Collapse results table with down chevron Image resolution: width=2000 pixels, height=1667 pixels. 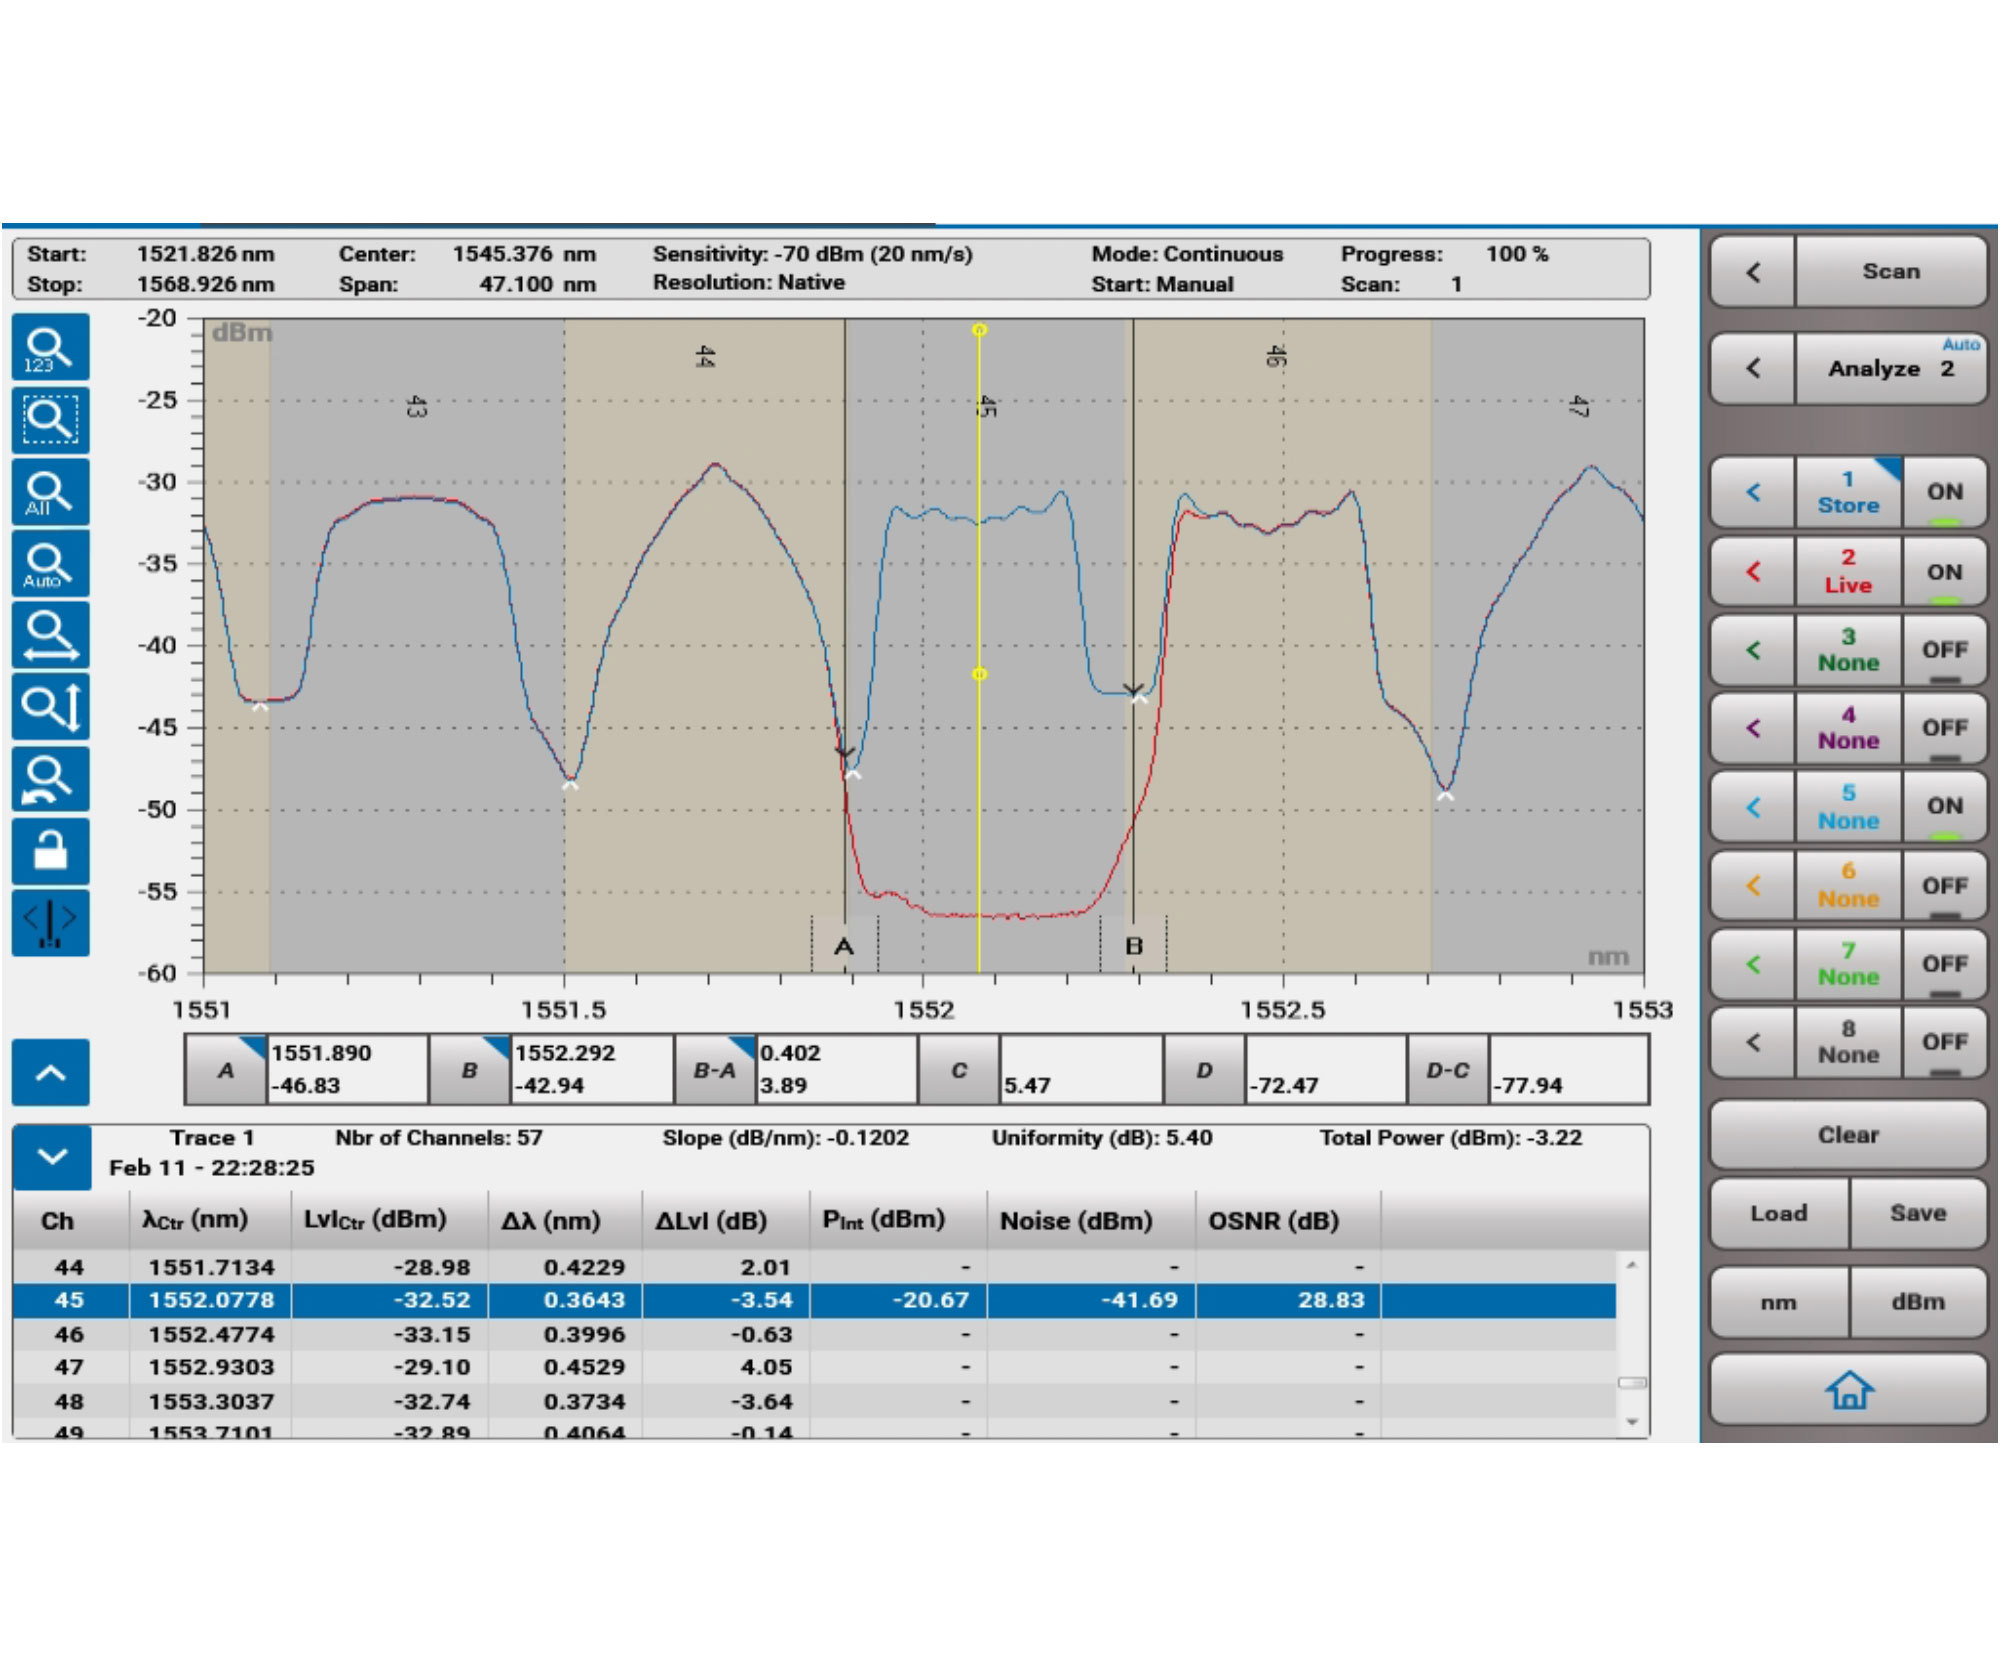(51, 1157)
